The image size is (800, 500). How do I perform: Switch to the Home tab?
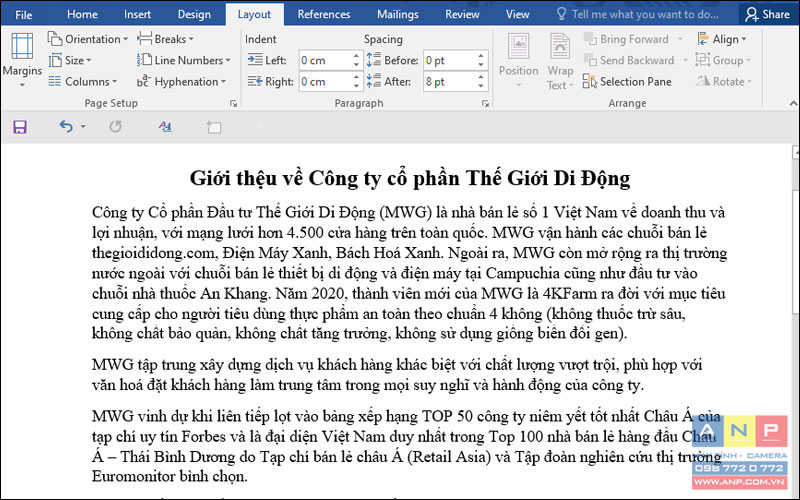[x=82, y=14]
